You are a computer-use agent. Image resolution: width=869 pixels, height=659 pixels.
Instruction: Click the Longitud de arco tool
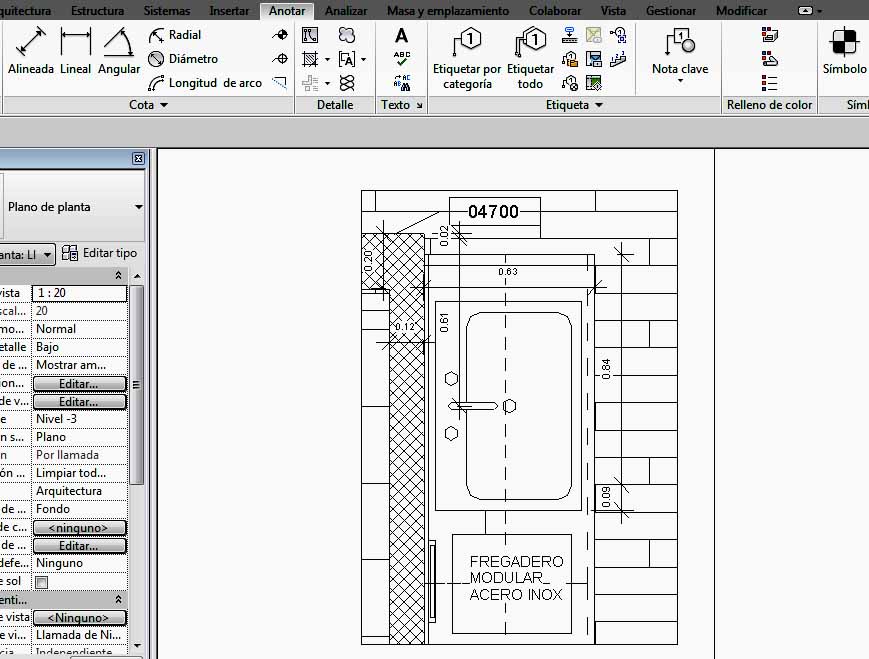click(207, 83)
